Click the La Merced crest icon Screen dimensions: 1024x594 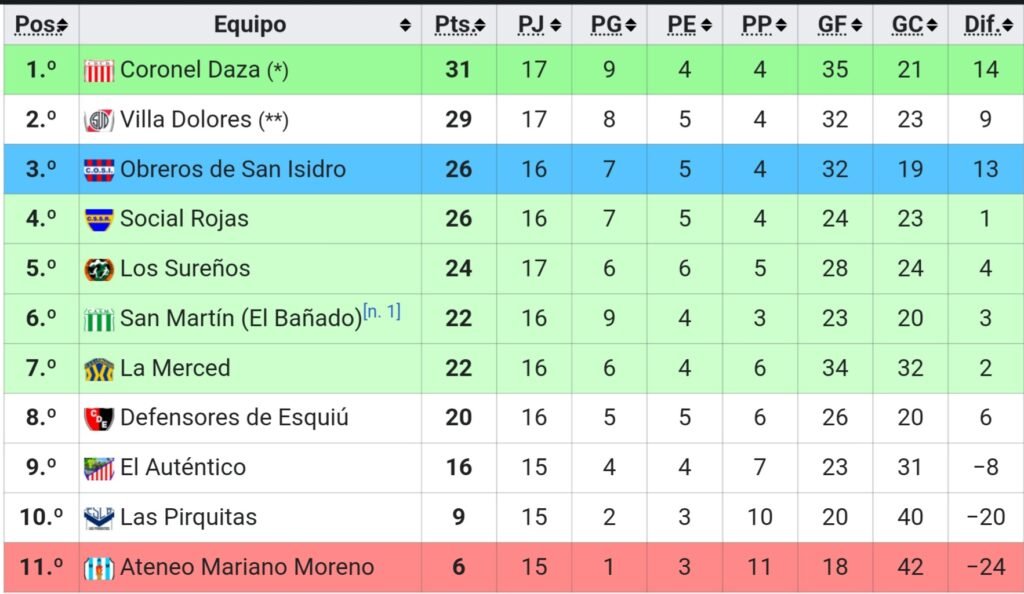coord(99,369)
